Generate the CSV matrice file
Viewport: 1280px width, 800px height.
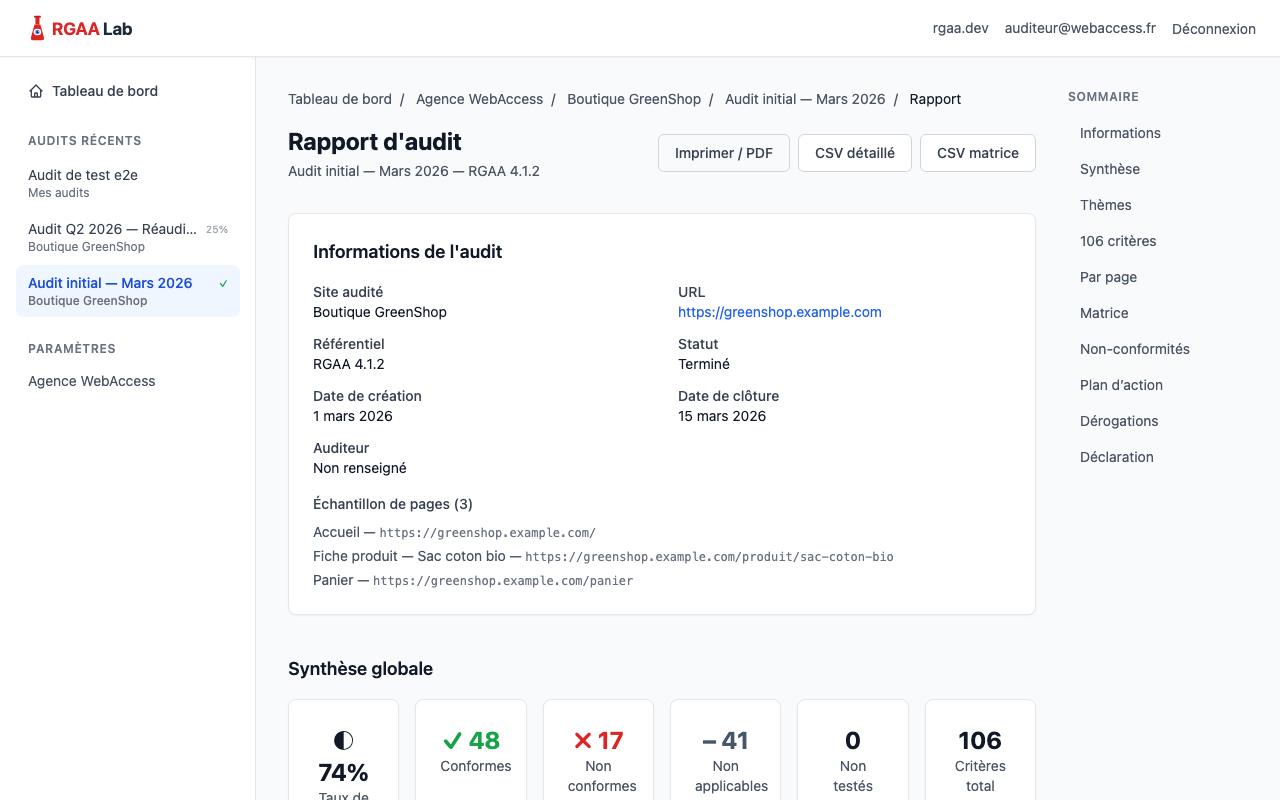[977, 152]
